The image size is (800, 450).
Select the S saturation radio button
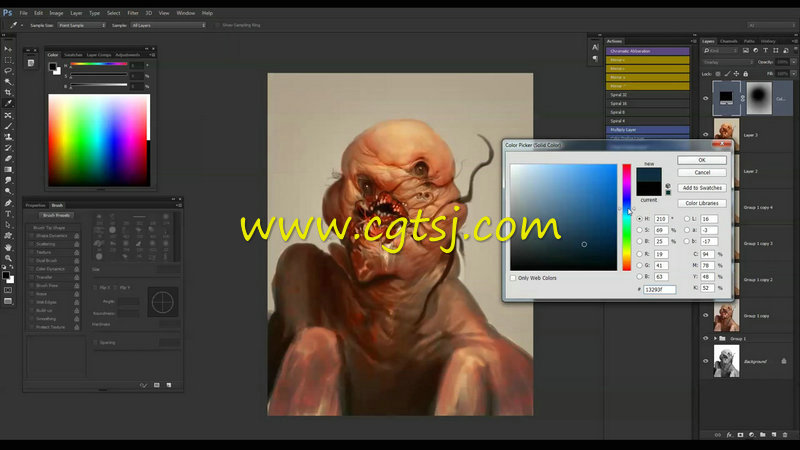coord(639,230)
